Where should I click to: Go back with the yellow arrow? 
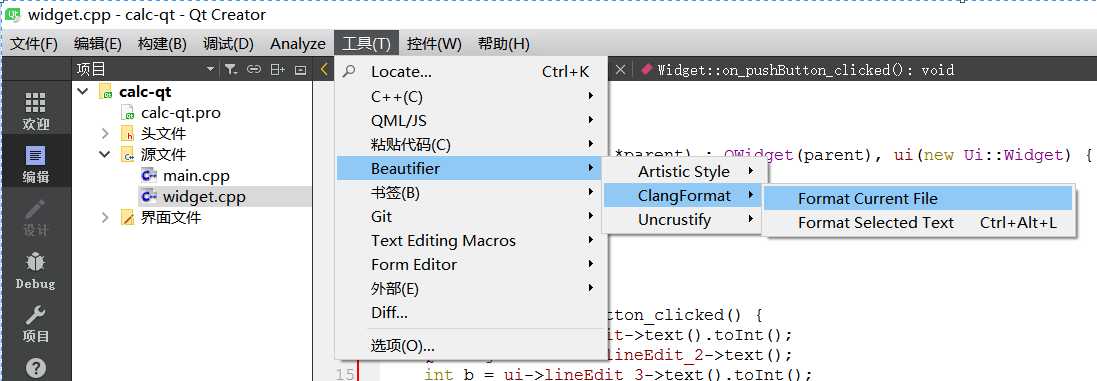[x=324, y=69]
